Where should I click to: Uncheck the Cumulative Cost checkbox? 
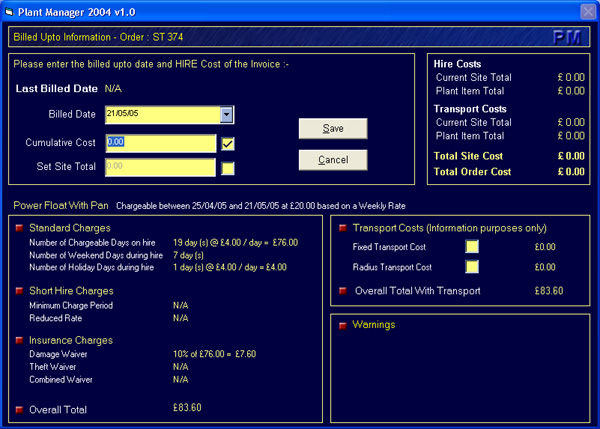(228, 144)
